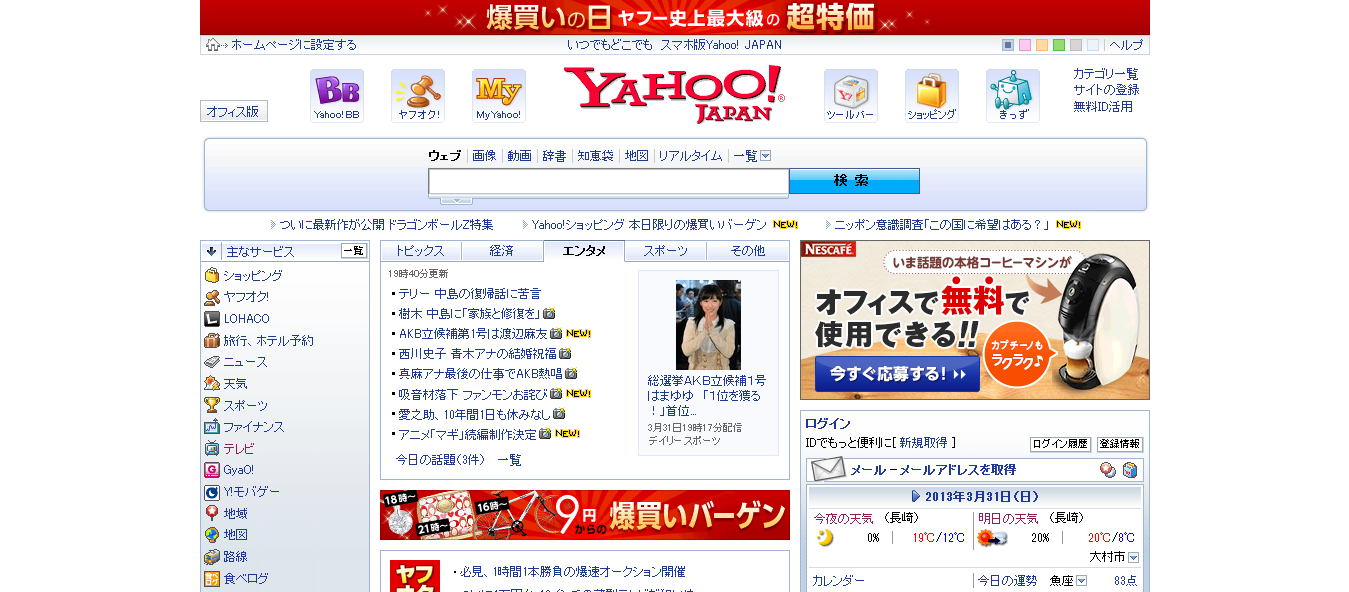Choose the dark blue theme color swatch
Viewport: 1349px width, 592px height.
pyautogui.click(x=1008, y=45)
